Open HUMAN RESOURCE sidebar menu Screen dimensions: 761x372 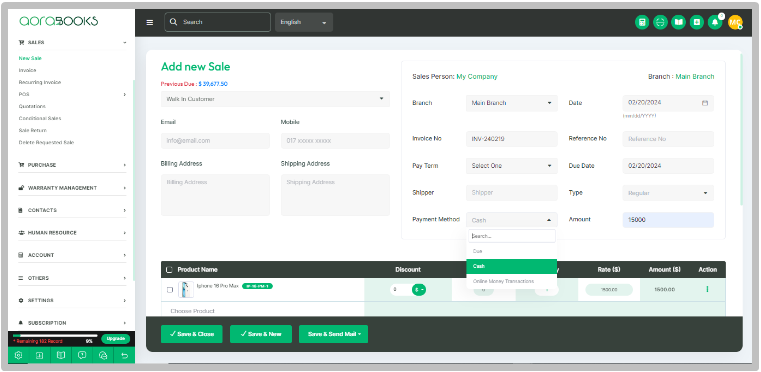pos(72,233)
